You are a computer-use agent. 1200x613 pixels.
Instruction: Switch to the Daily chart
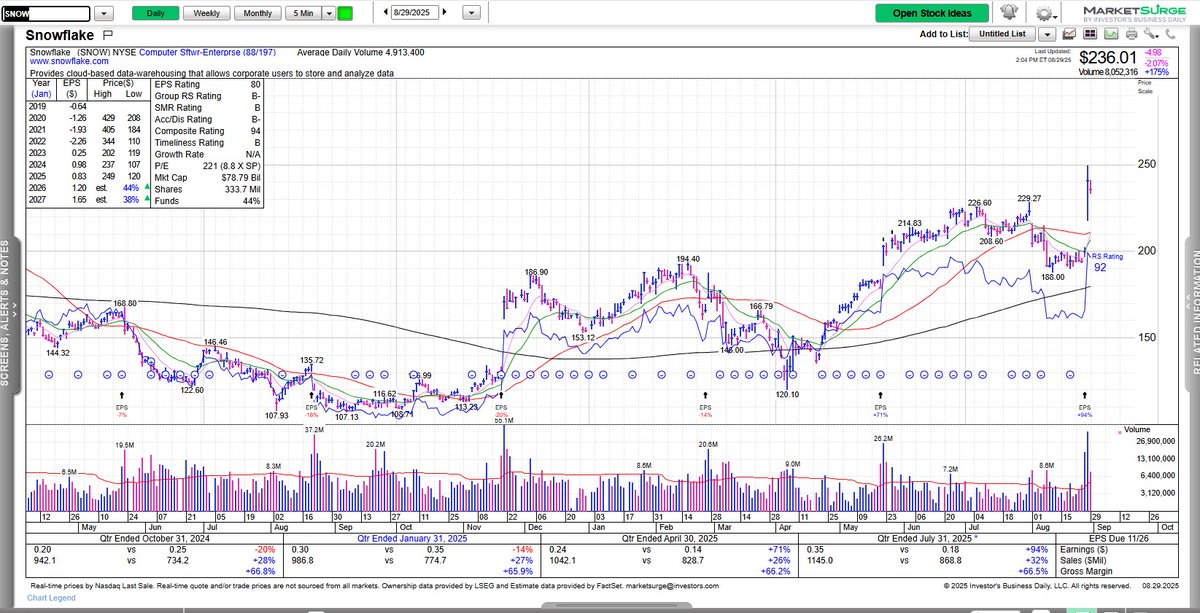[155, 14]
